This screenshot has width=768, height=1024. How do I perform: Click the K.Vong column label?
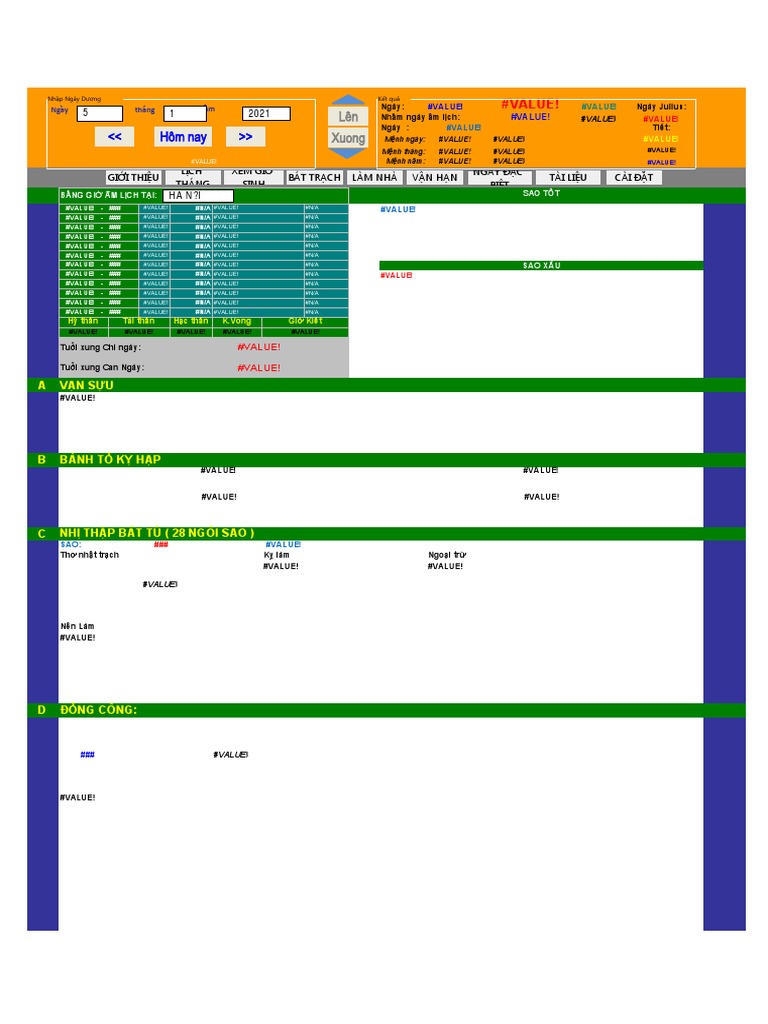[x=236, y=321]
